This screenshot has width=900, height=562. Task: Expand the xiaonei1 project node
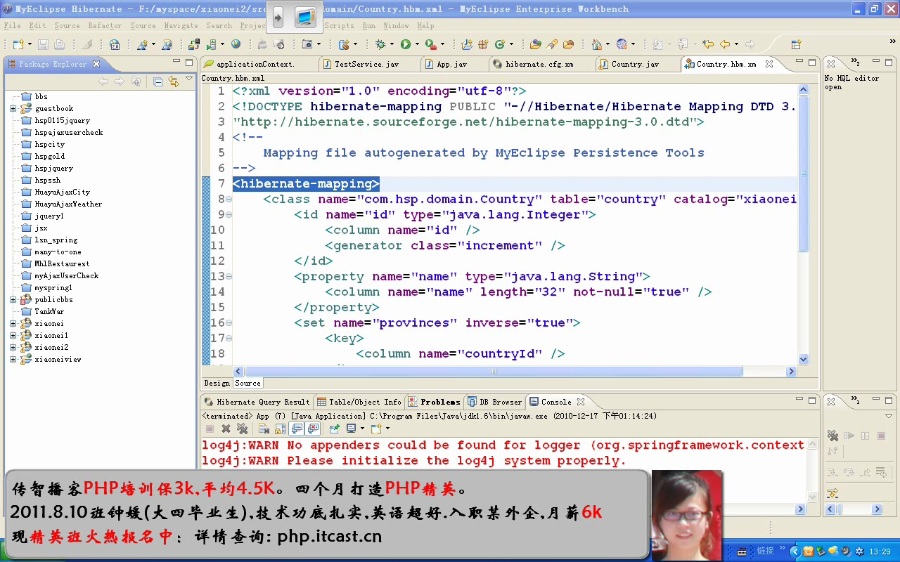[x=13, y=335]
